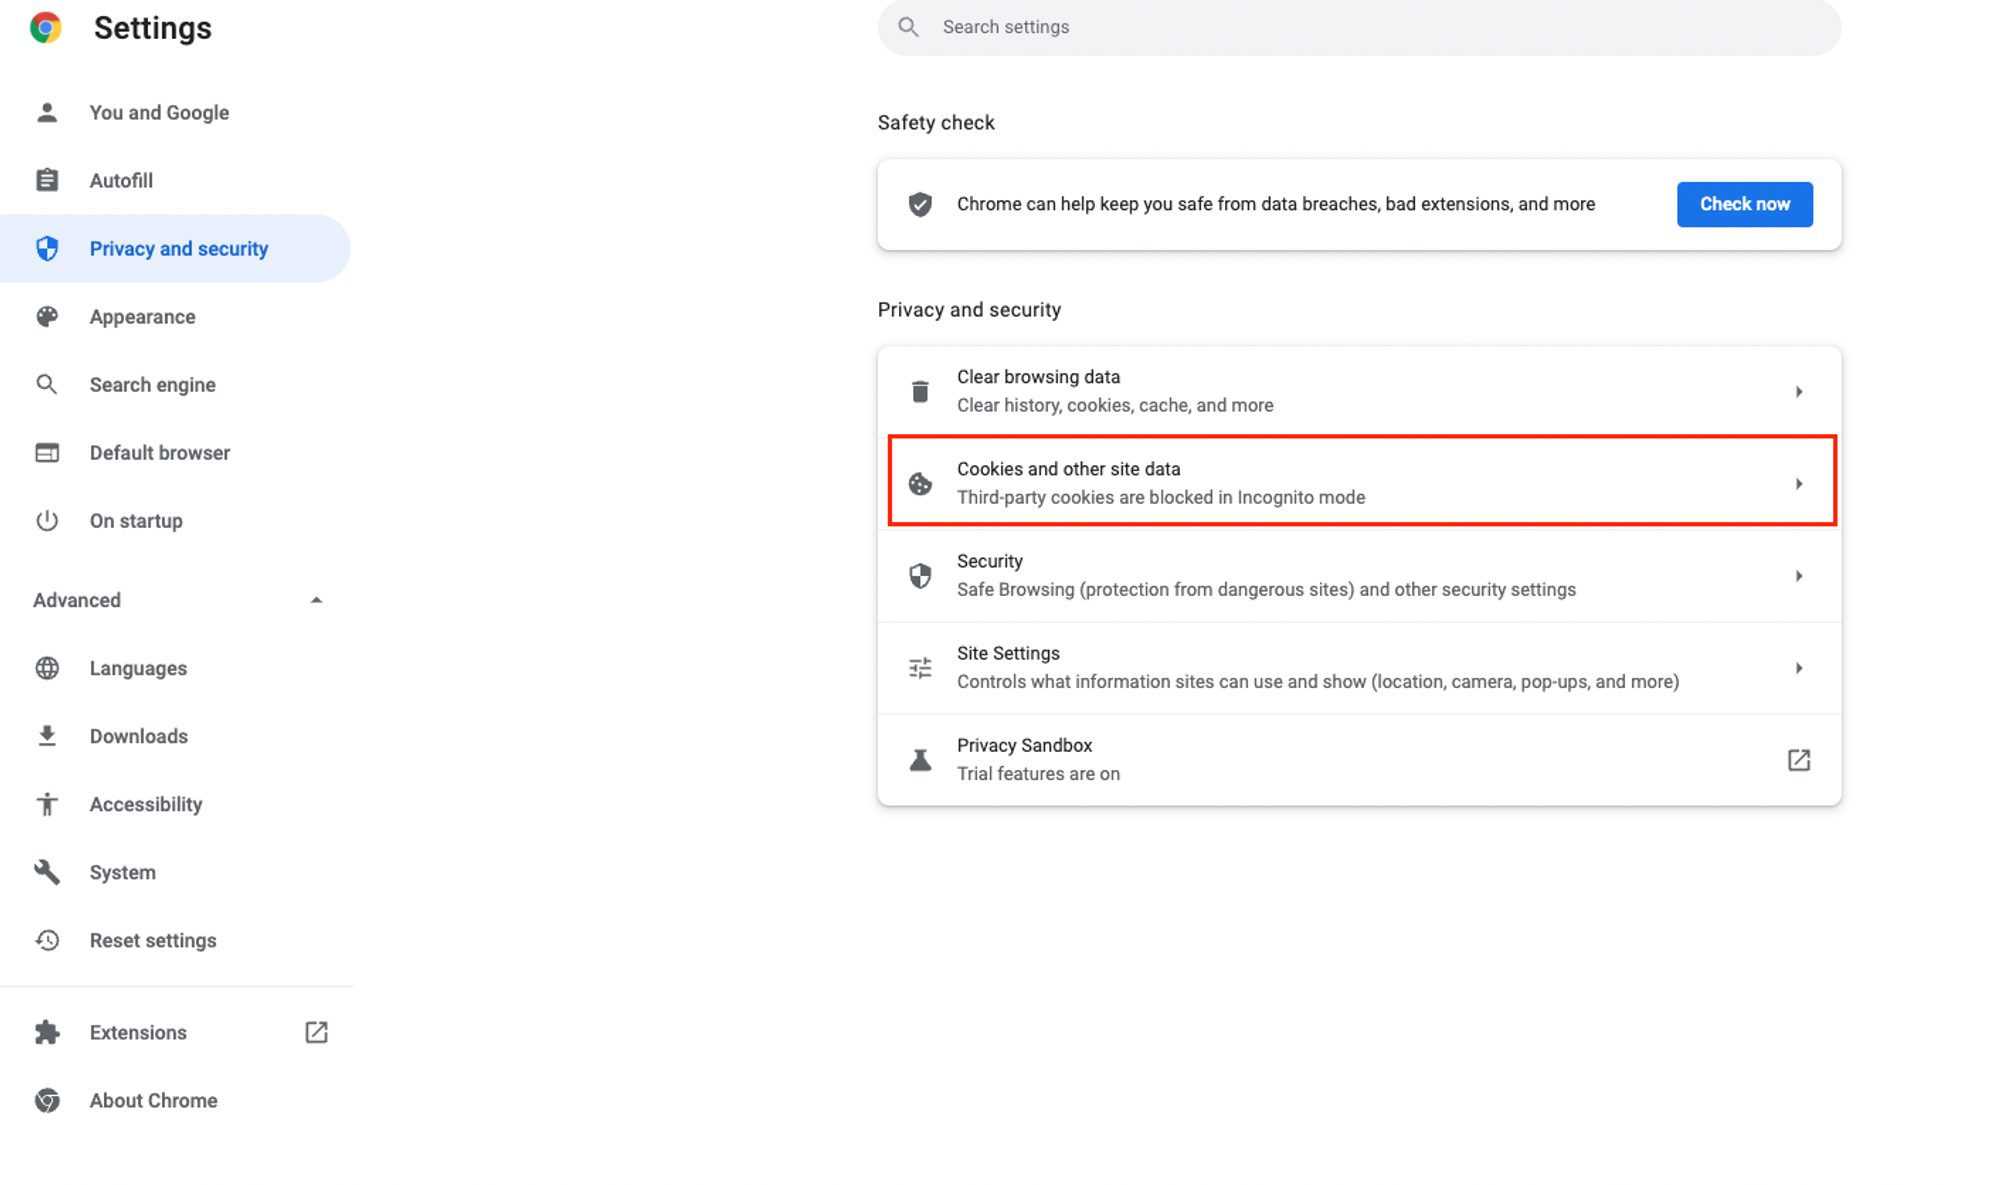The height and width of the screenshot is (1185, 2000).
Task: Click the Search settings field
Action: [x=1359, y=27]
